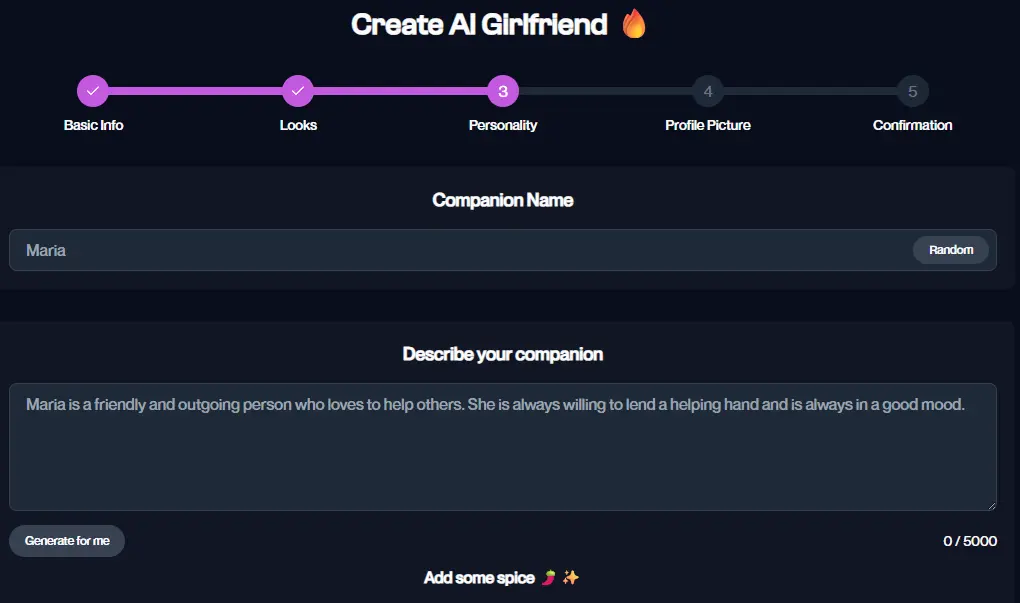Jump to step 4 circle
This screenshot has height=603, width=1020.
[x=708, y=91]
